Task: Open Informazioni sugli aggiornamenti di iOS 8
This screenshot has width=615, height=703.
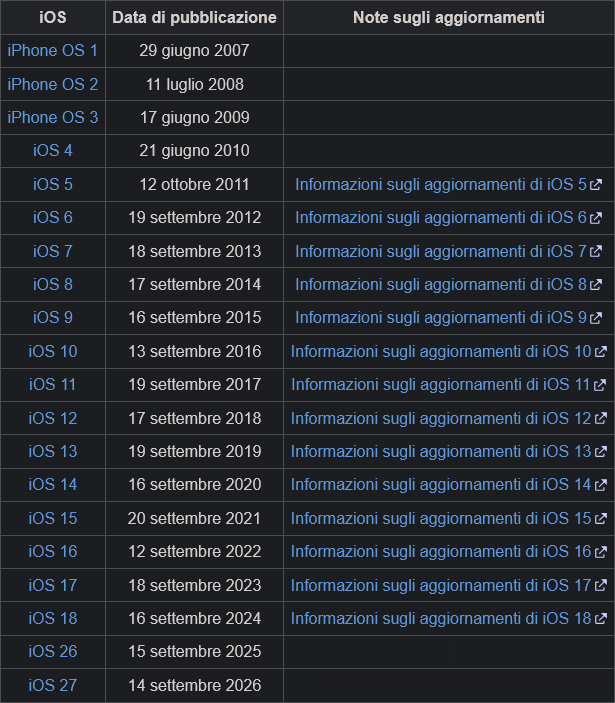Action: (x=448, y=284)
